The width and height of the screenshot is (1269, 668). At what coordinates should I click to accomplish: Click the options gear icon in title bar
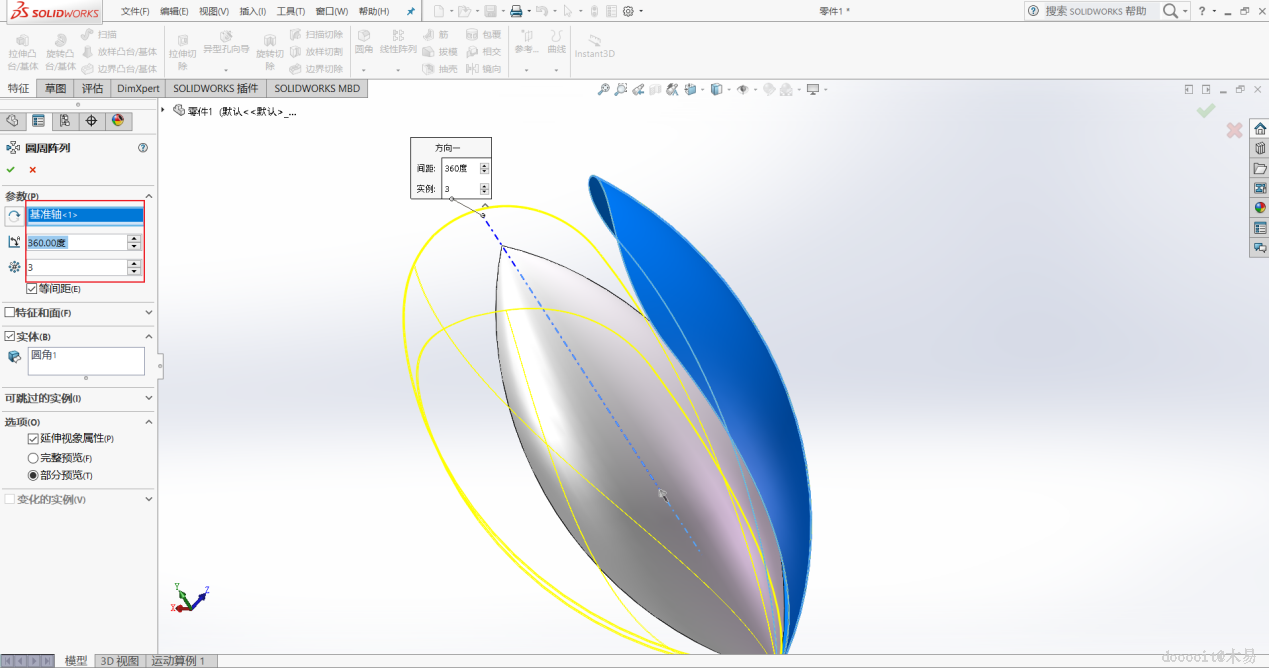(628, 11)
